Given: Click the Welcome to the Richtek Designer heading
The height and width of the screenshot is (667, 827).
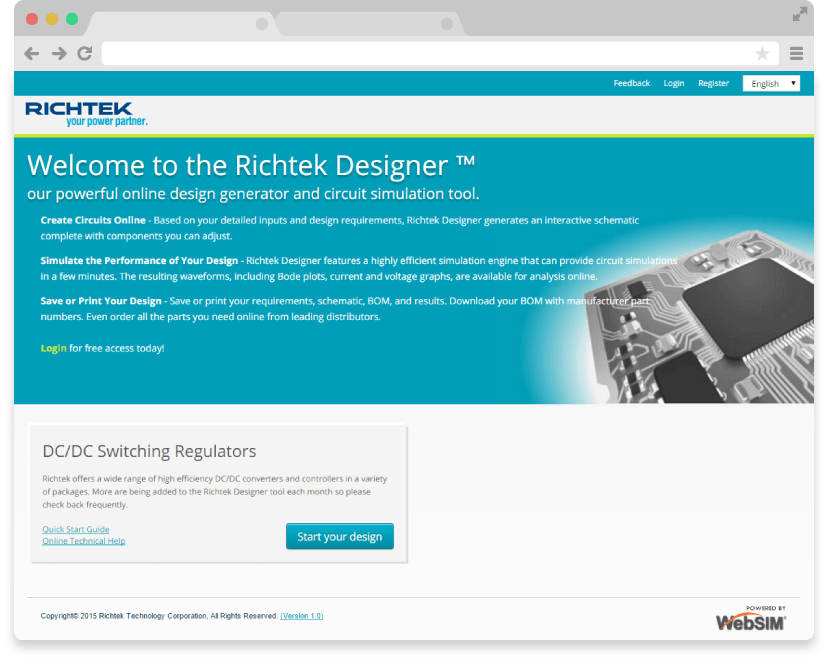Looking at the screenshot, I should point(251,166).
